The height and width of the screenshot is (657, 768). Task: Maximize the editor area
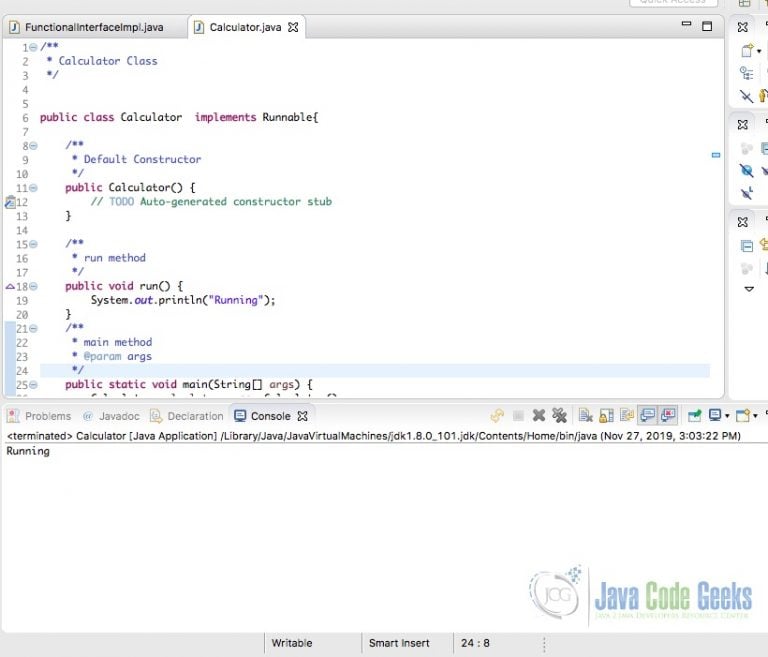(x=707, y=26)
